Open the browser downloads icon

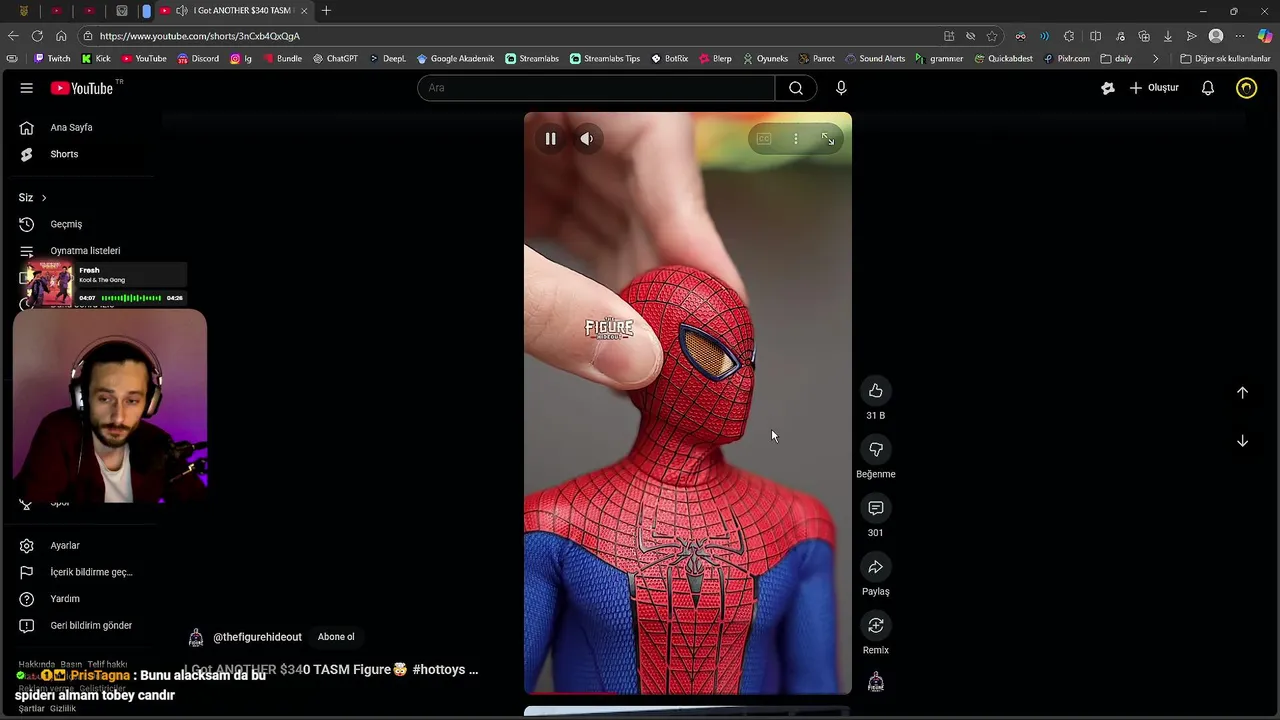[x=1167, y=36]
